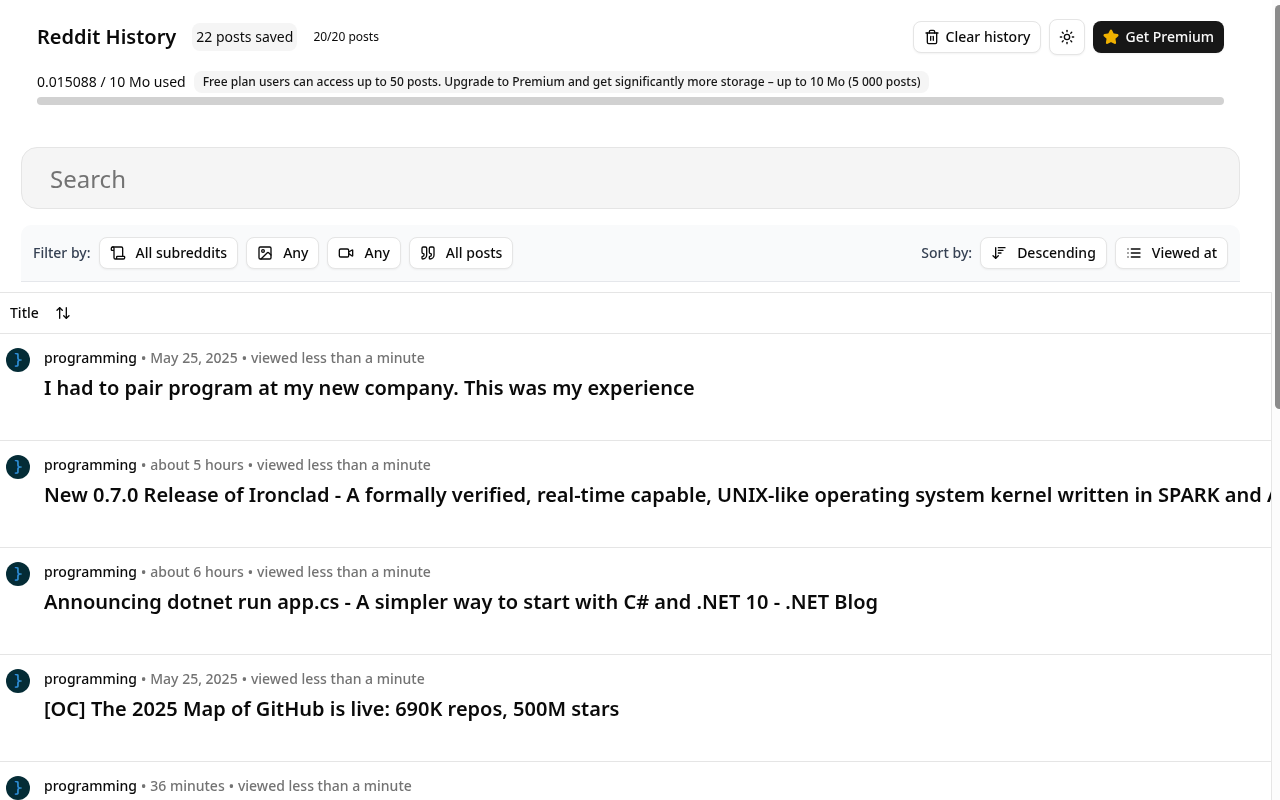Change the Descending sort order dropdown

click(x=1043, y=253)
